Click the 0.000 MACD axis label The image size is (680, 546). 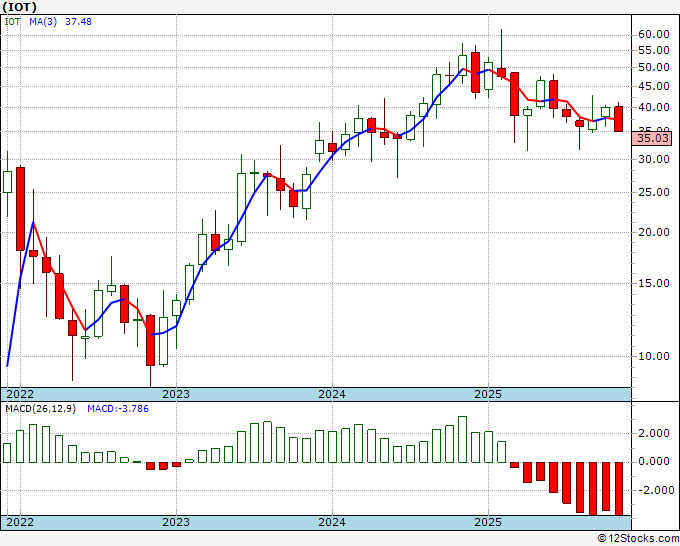coord(654,461)
